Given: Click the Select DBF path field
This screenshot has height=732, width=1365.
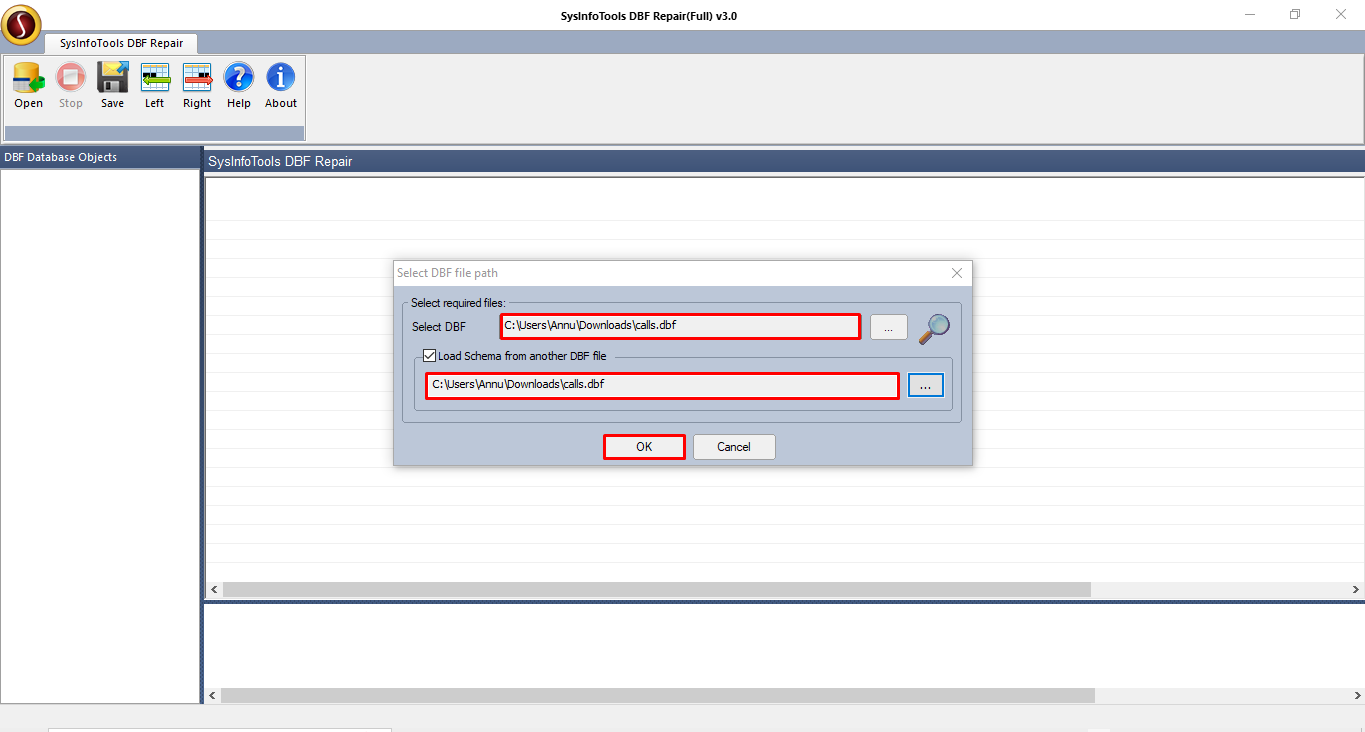Looking at the screenshot, I should pyautogui.click(x=680, y=326).
